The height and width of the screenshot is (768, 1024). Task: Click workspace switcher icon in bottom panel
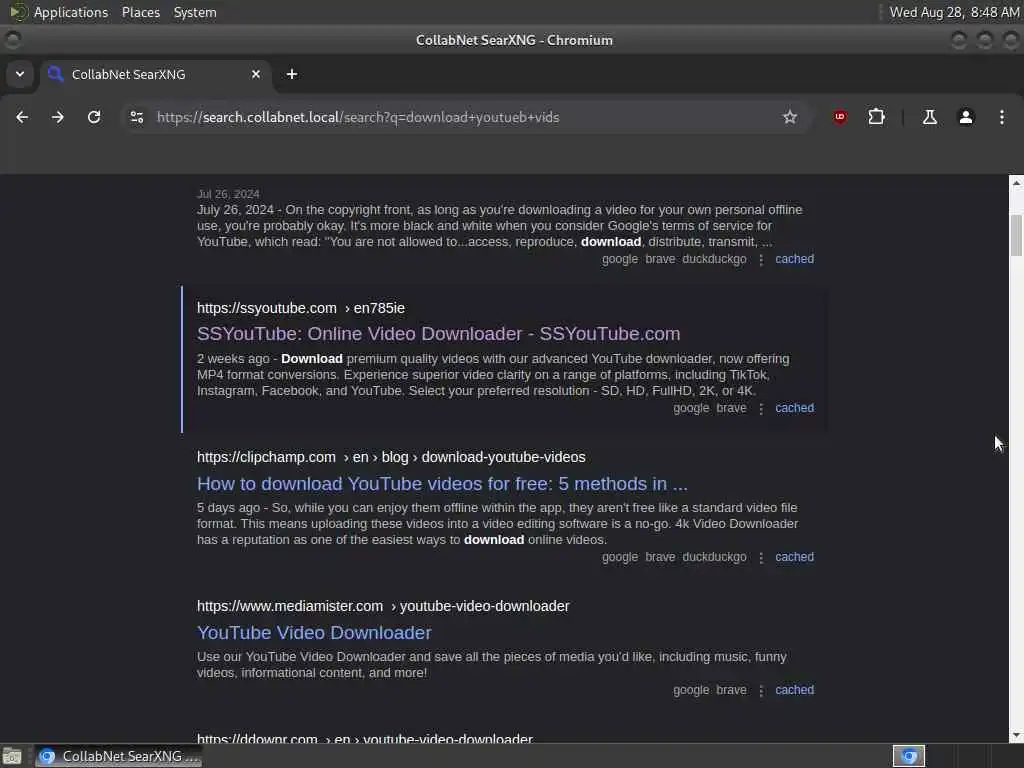click(908, 756)
